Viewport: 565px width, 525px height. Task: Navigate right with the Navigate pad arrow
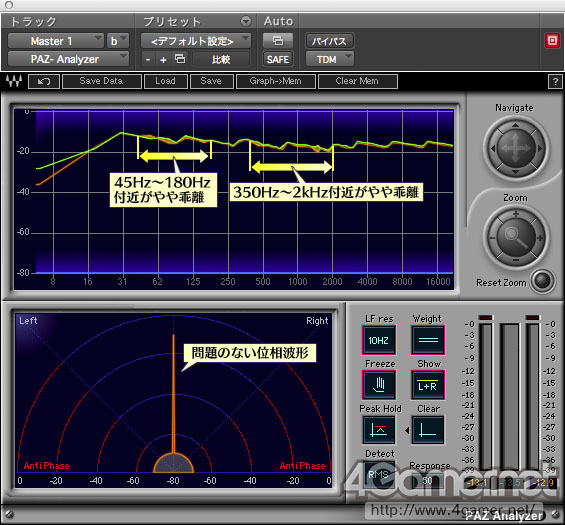point(539,148)
